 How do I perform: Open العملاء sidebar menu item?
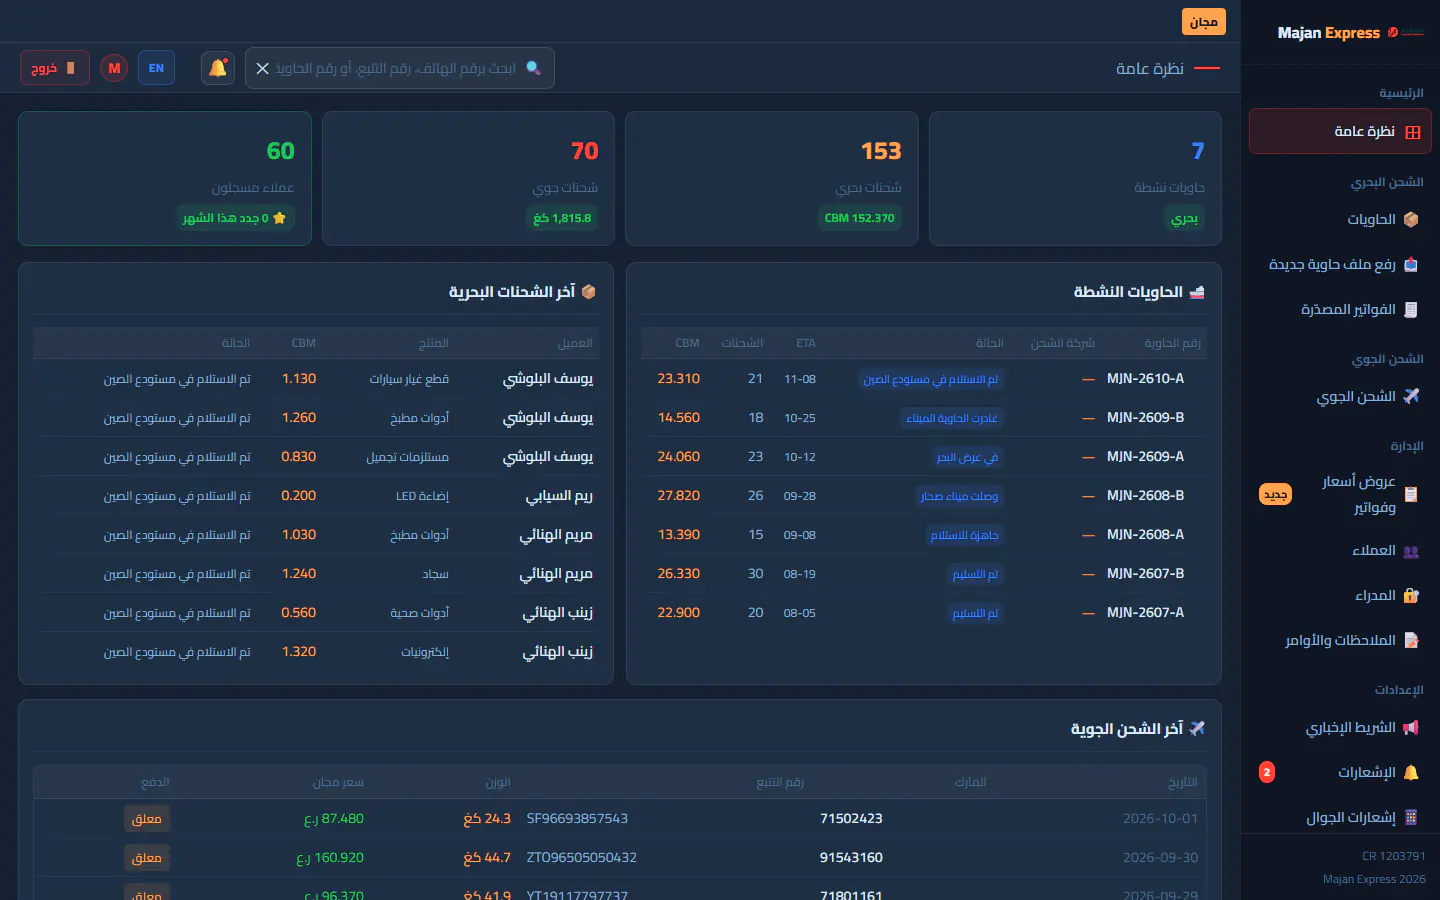tap(1340, 550)
